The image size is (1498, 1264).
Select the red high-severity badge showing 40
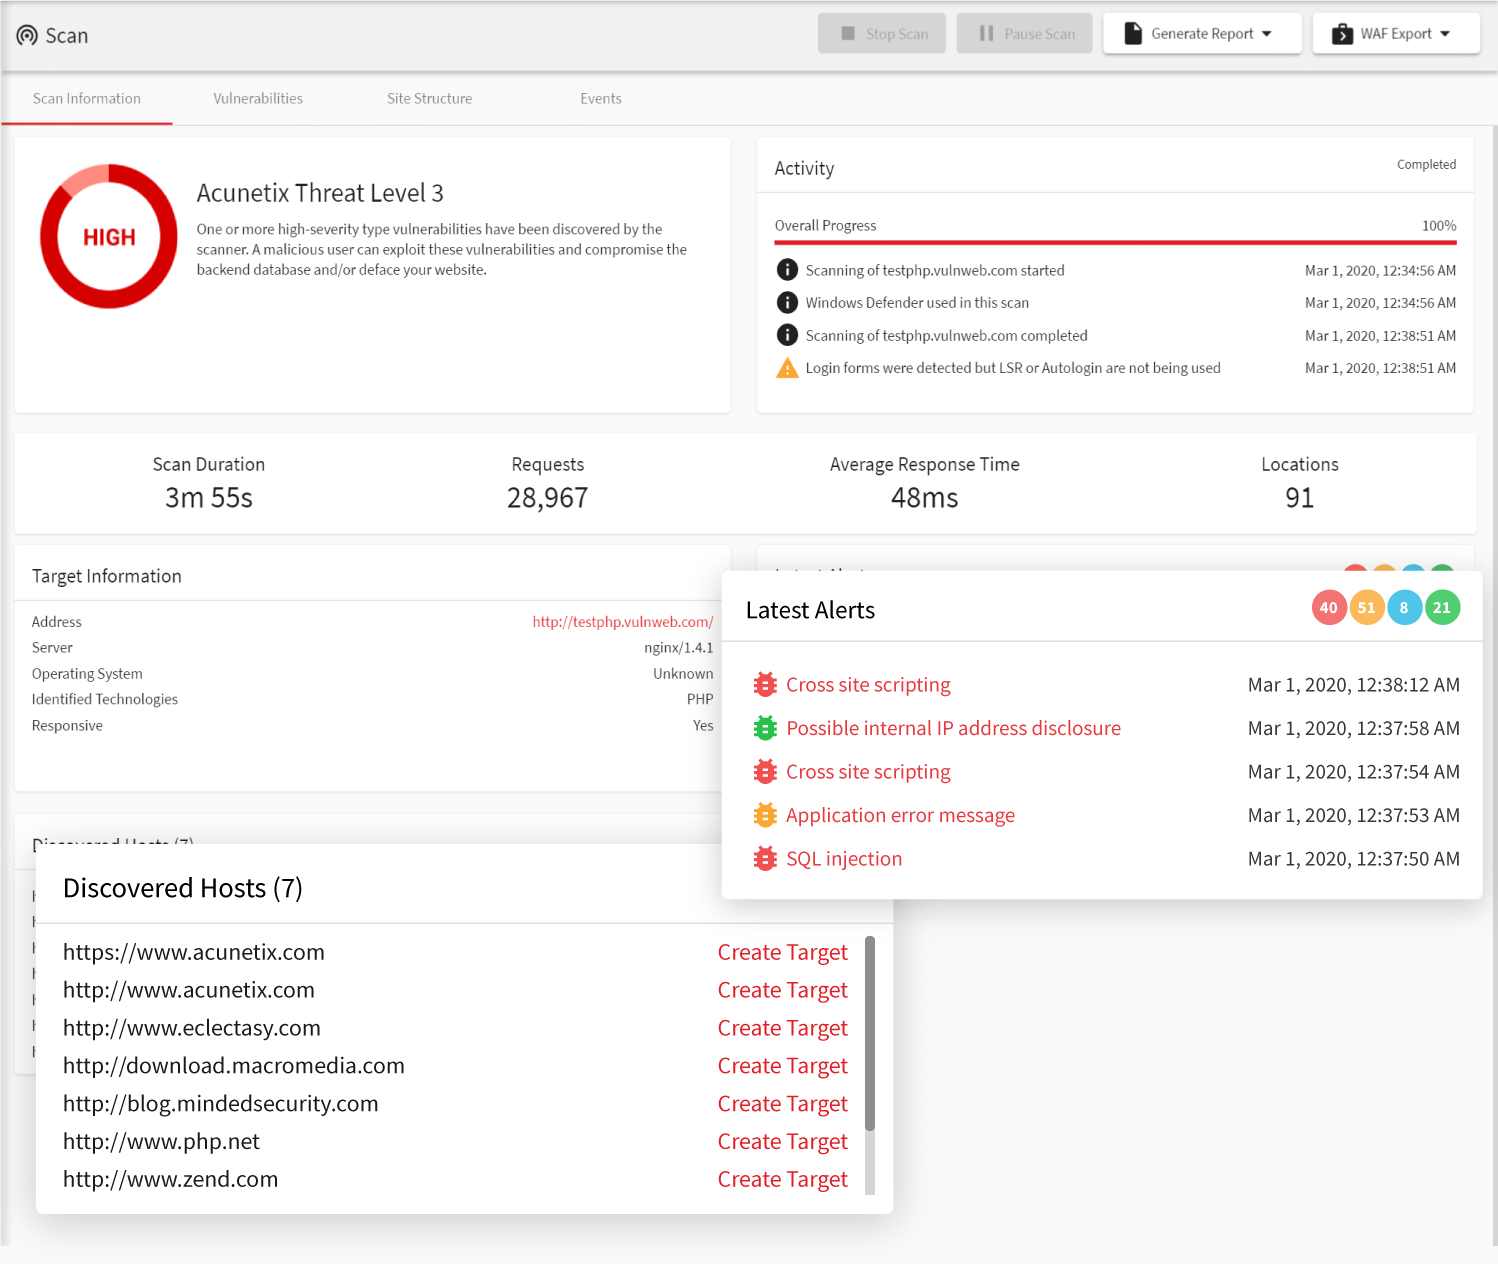coord(1329,607)
